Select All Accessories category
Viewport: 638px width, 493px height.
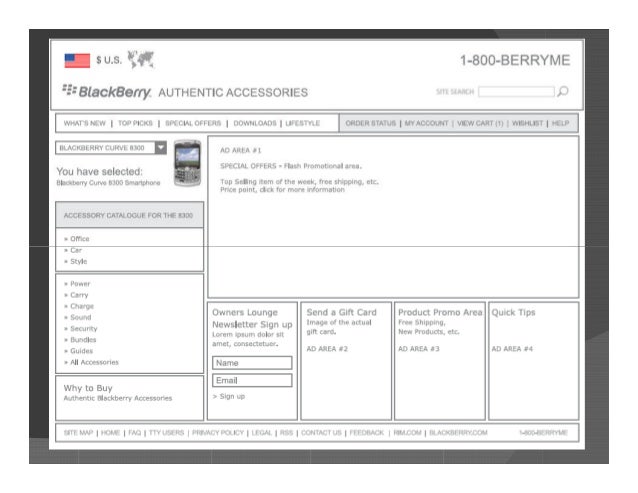(x=94, y=362)
